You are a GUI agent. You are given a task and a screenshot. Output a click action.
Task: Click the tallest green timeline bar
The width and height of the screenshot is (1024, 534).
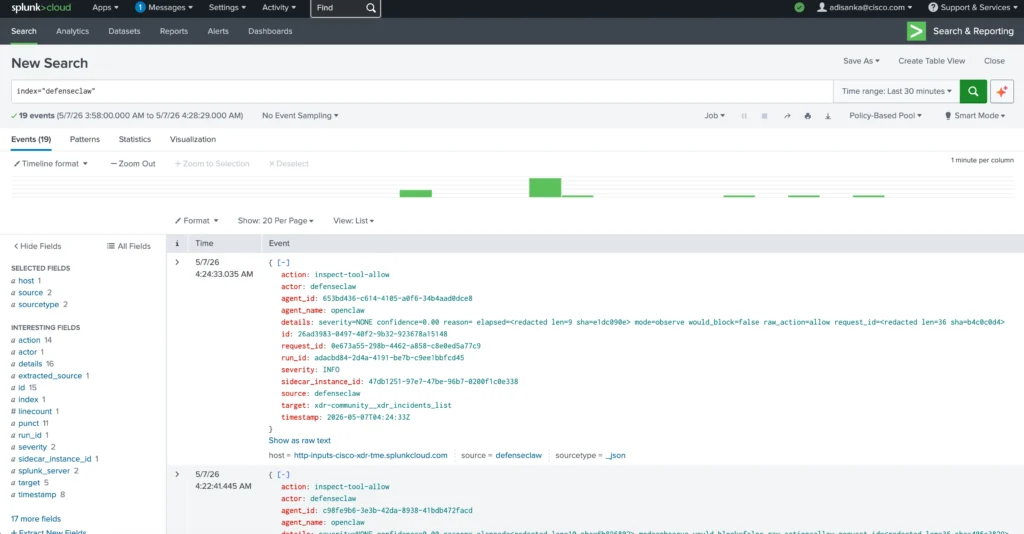click(x=545, y=187)
